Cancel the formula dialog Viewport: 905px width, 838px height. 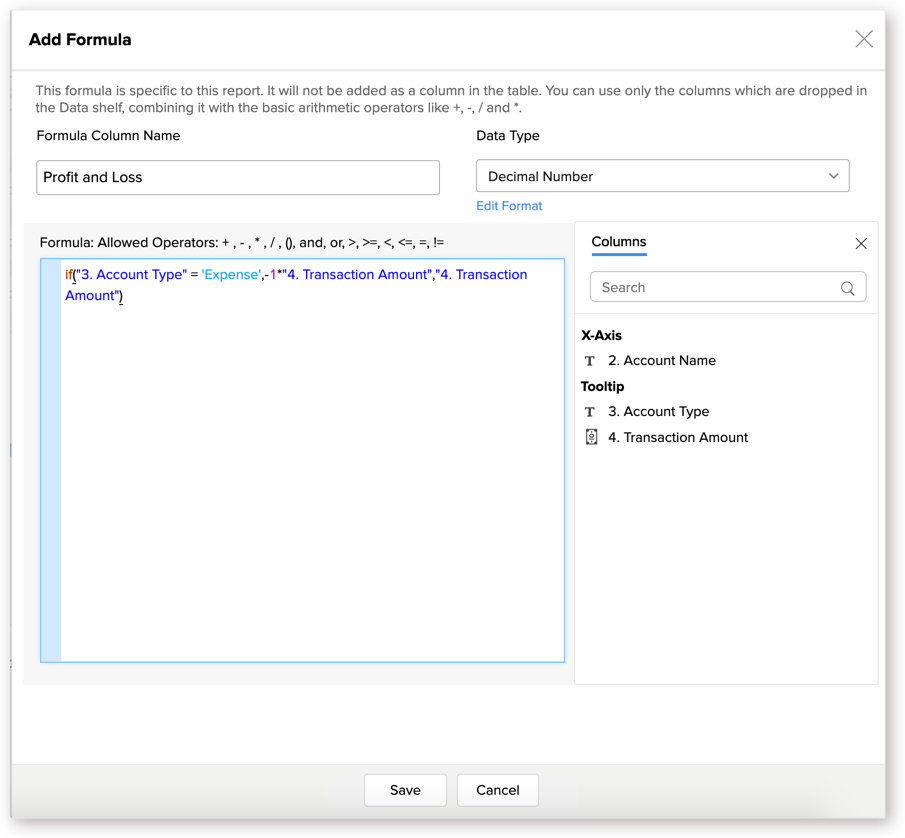[497, 790]
